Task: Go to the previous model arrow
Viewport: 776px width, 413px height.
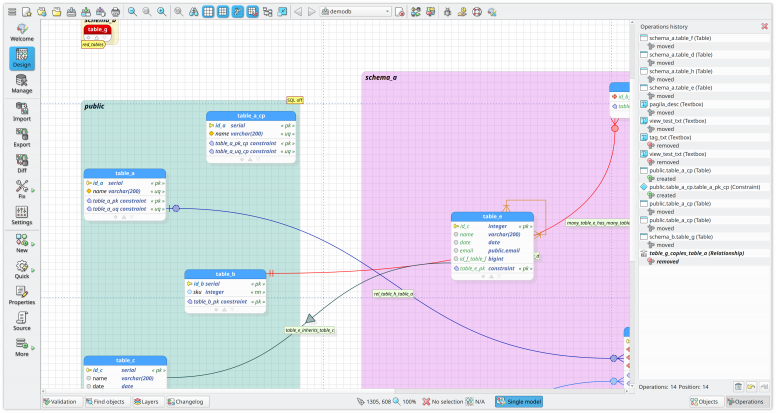Action: [x=298, y=11]
